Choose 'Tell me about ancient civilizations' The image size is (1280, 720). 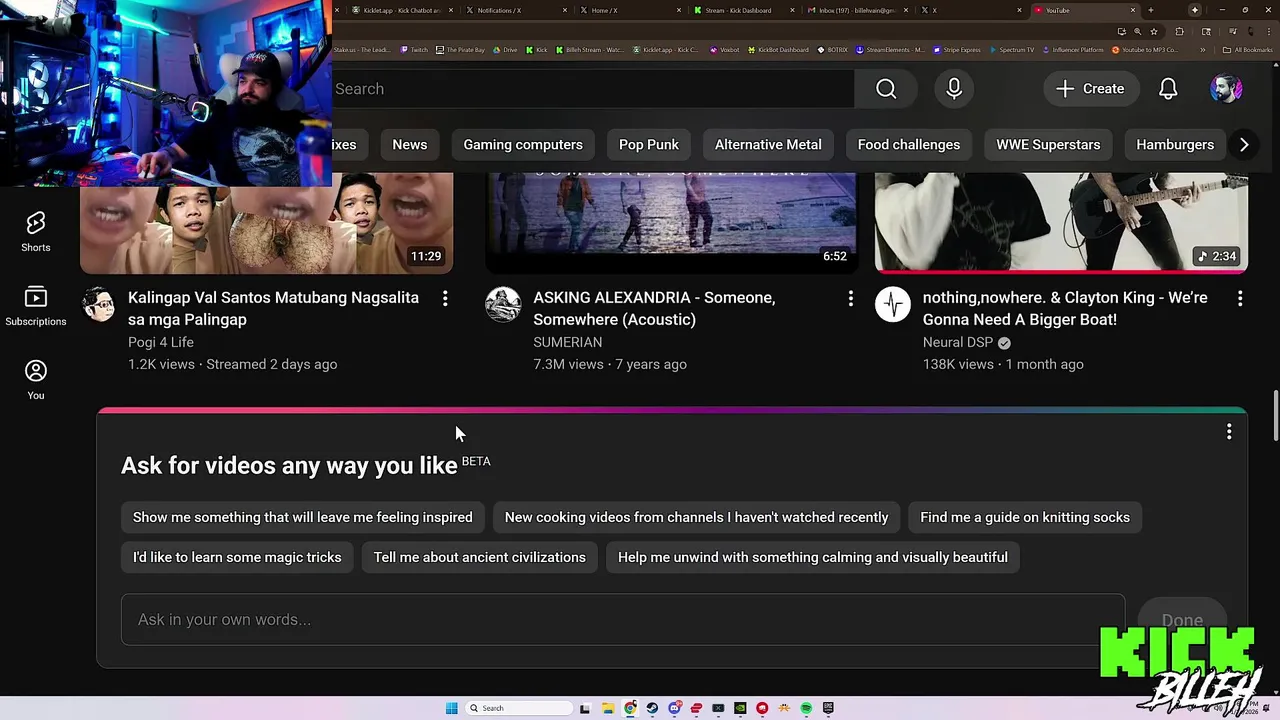(x=480, y=557)
